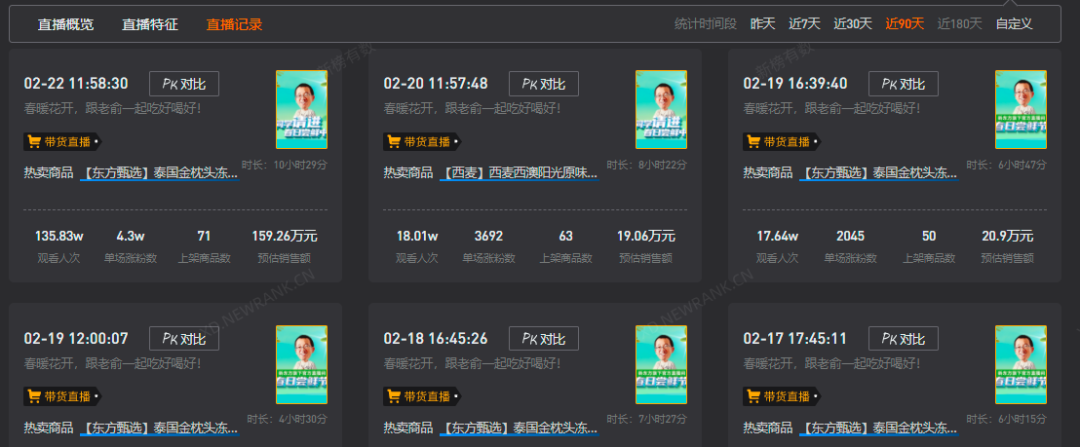Image resolution: width=1080 pixels, height=447 pixels.
Task: Click PK对比 for the 02-17 17:45:11 live
Action: [903, 339]
